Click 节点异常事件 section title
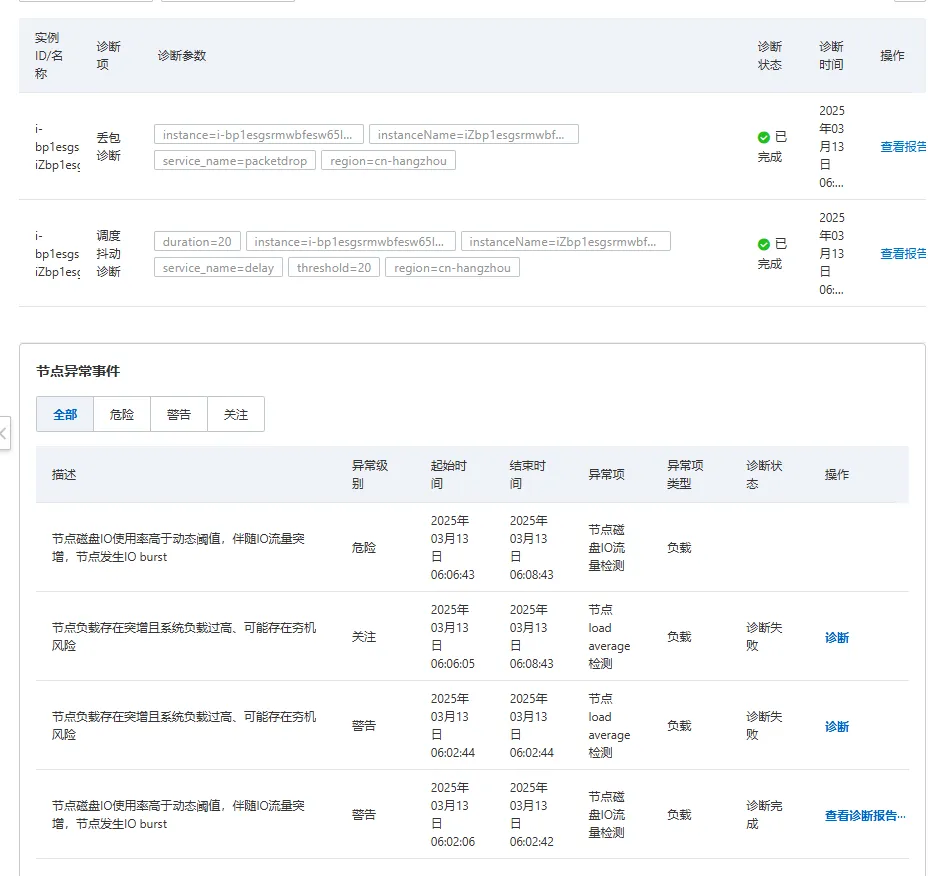The height and width of the screenshot is (876, 928). tap(78, 371)
